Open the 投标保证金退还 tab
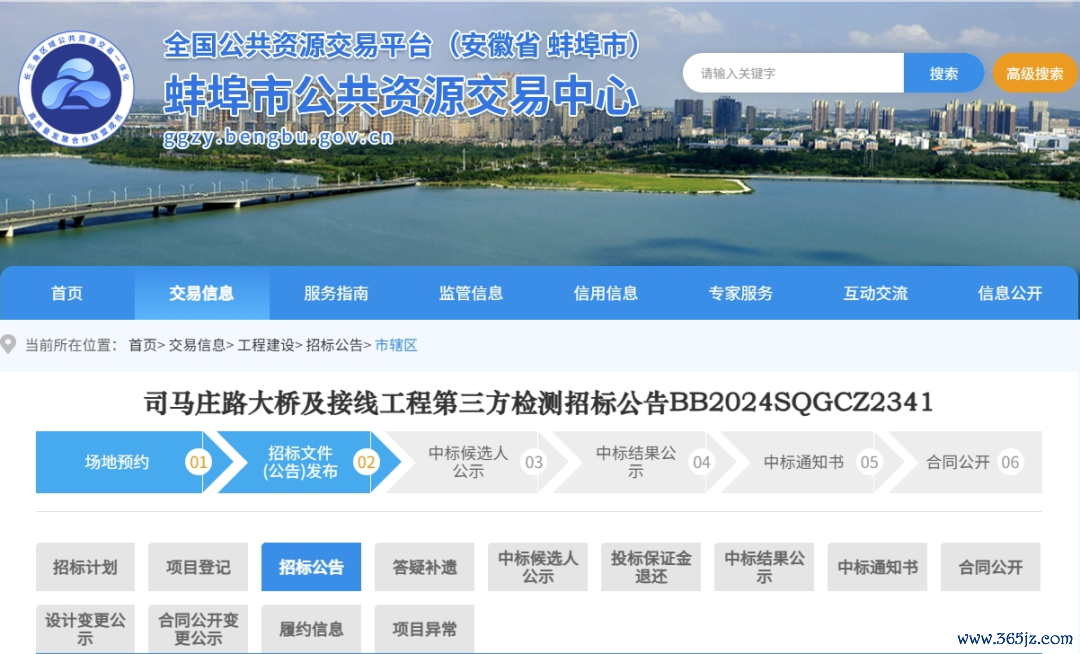This screenshot has width=1080, height=654. tap(651, 567)
